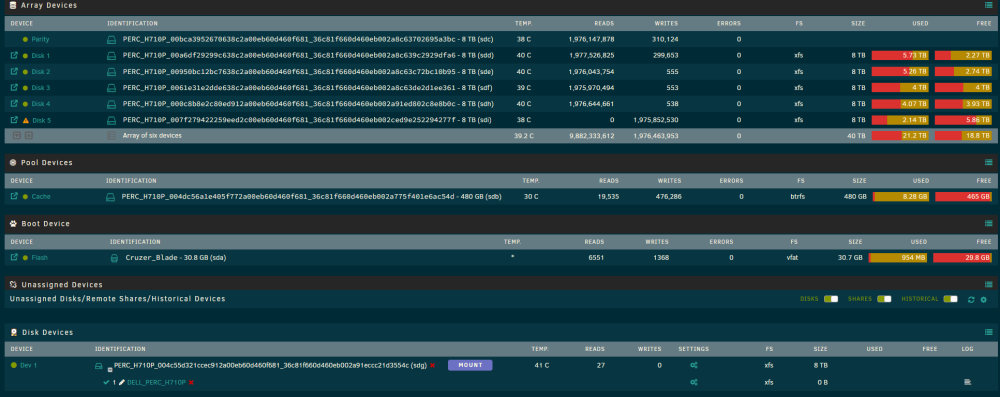Open the Disk 2 browse icon
Screen dimensions: 1000x397
pyautogui.click(x=14, y=71)
